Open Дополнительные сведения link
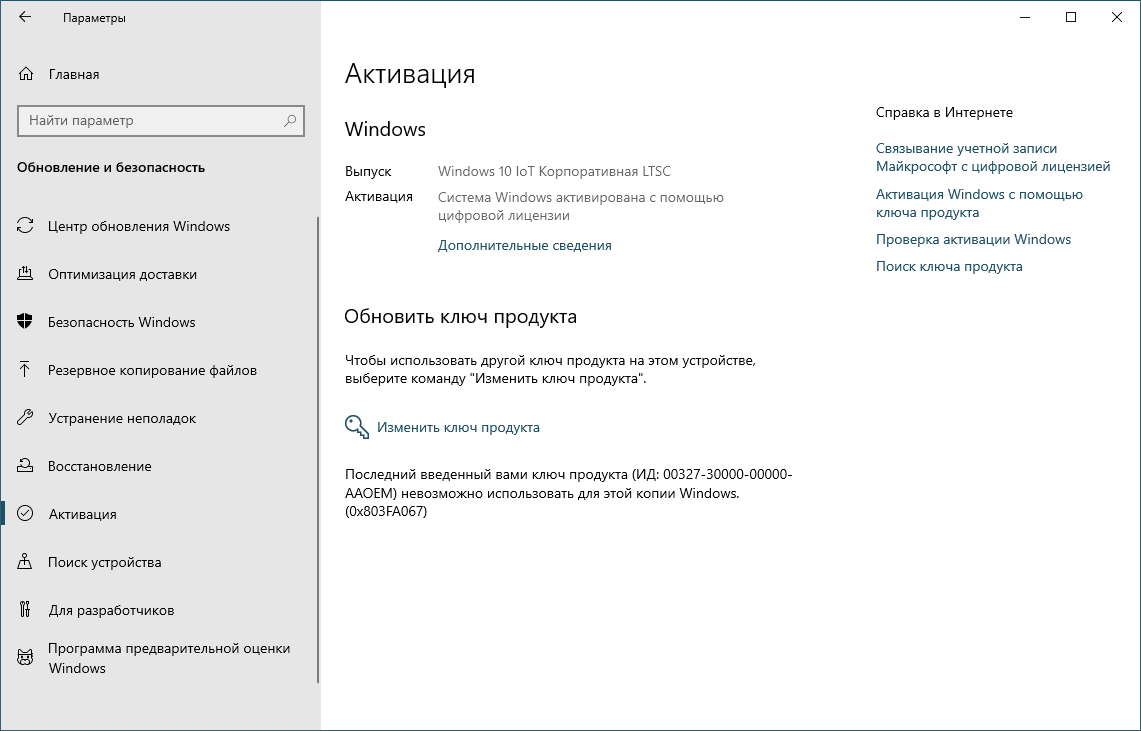The width and height of the screenshot is (1141, 731). point(525,245)
